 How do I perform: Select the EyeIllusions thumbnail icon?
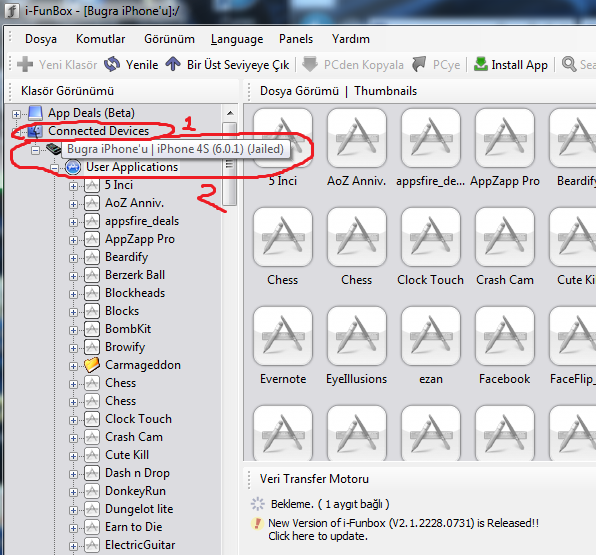point(357,336)
